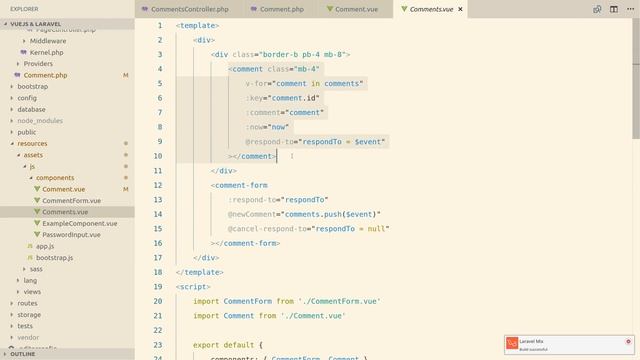Expand the sass folder
Image resolution: width=640 pixels, height=360 pixels.
point(36,269)
